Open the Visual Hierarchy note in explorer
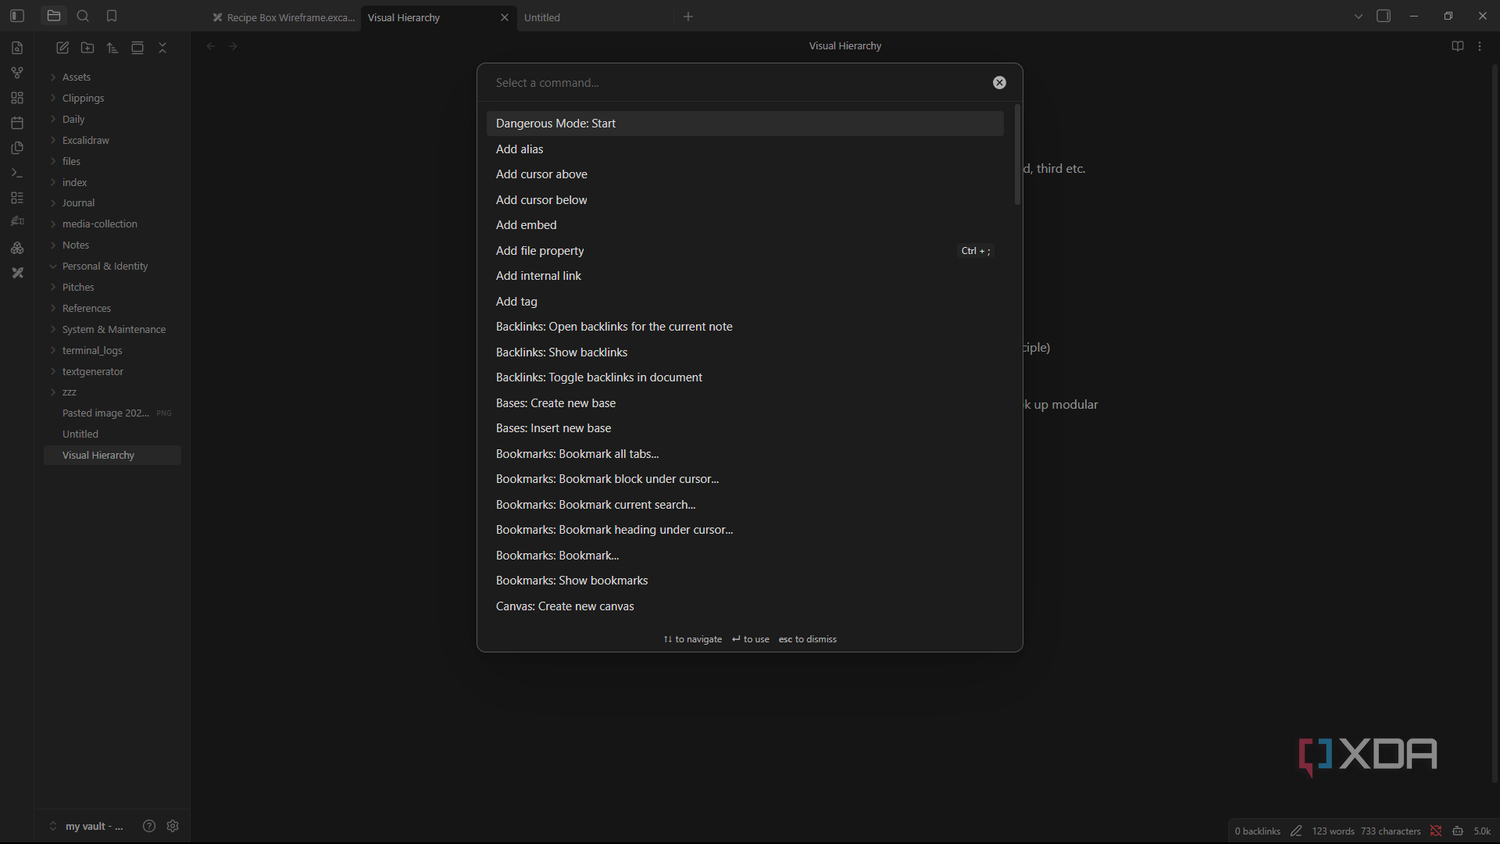The width and height of the screenshot is (1500, 844). (x=112, y=455)
